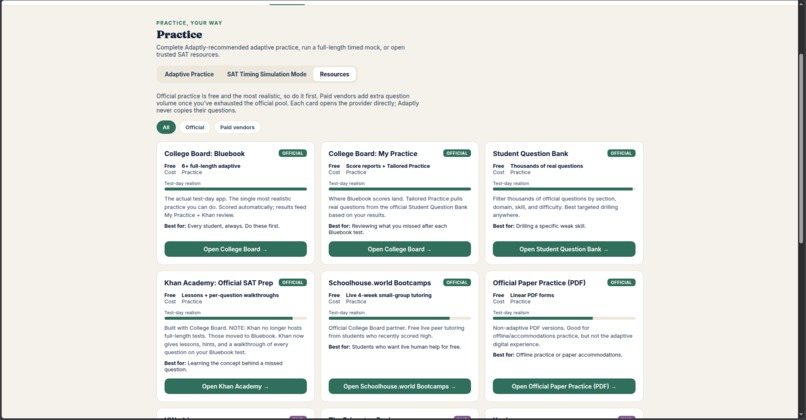Click the Student Question Bank realism bar
Screen dimensions: 806x420
(564, 189)
